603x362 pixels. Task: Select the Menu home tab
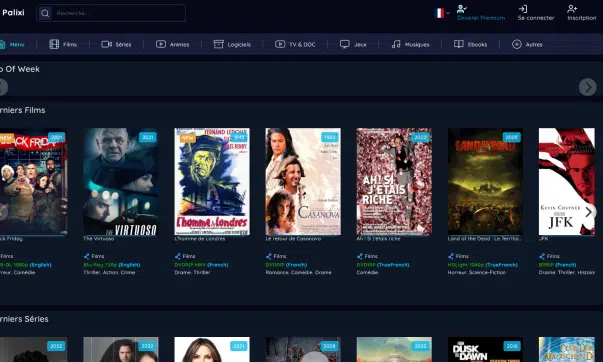tap(12, 44)
